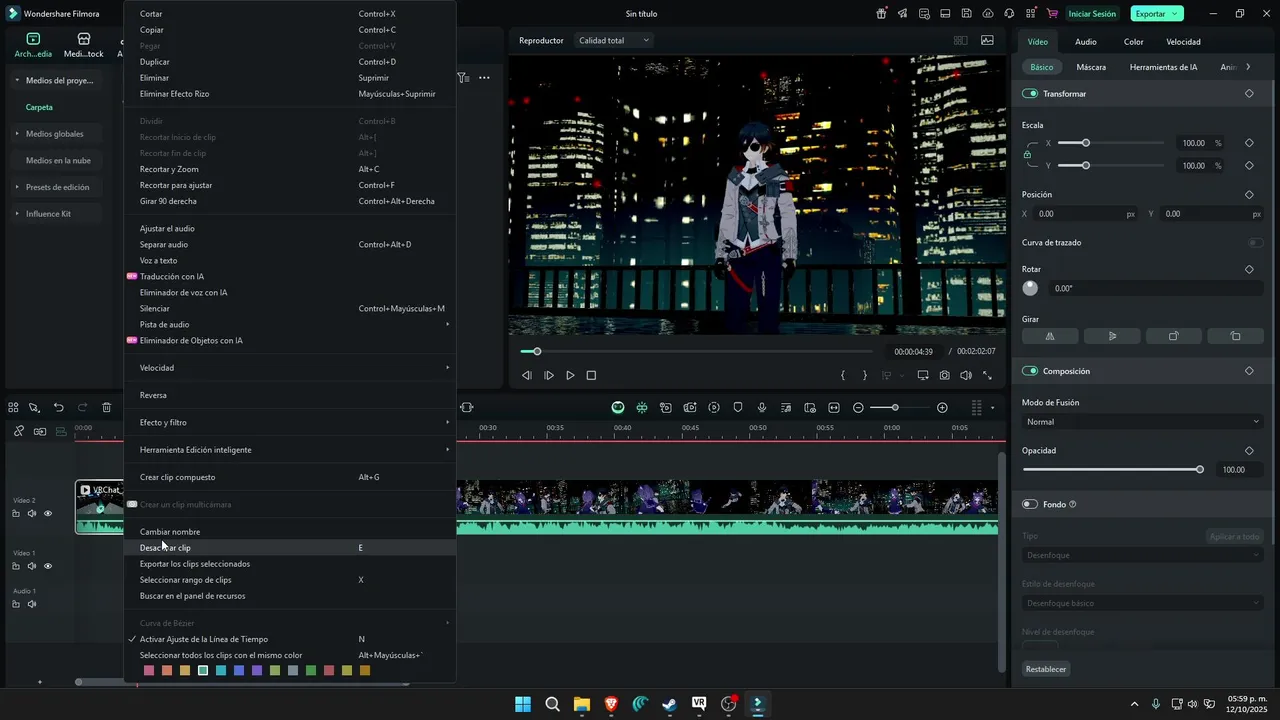Toggle the Curva de trazado switch
This screenshot has height=720, width=1280.
coord(1255,243)
